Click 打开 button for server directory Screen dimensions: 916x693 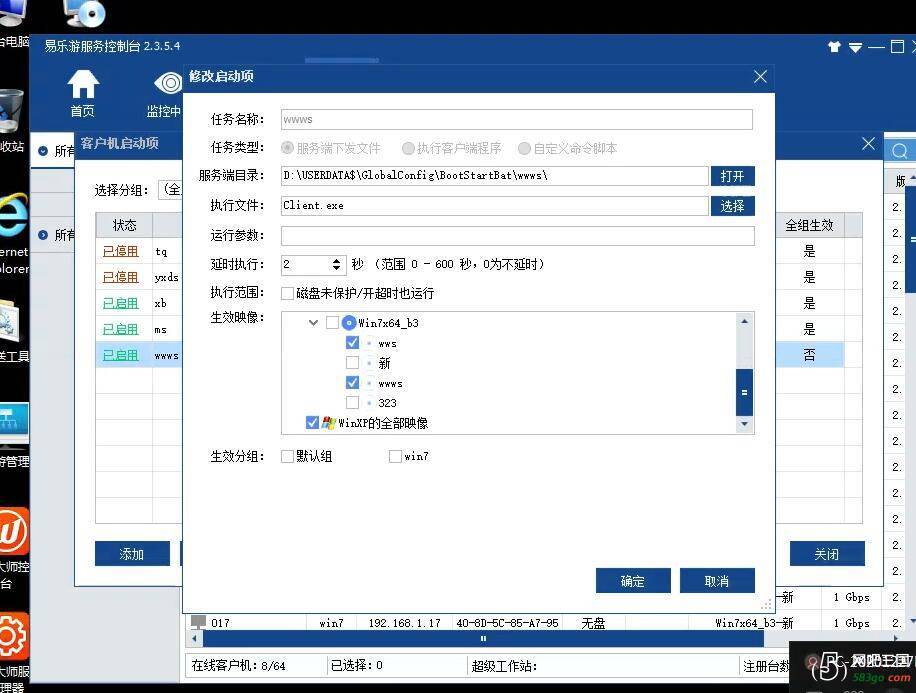coord(733,176)
